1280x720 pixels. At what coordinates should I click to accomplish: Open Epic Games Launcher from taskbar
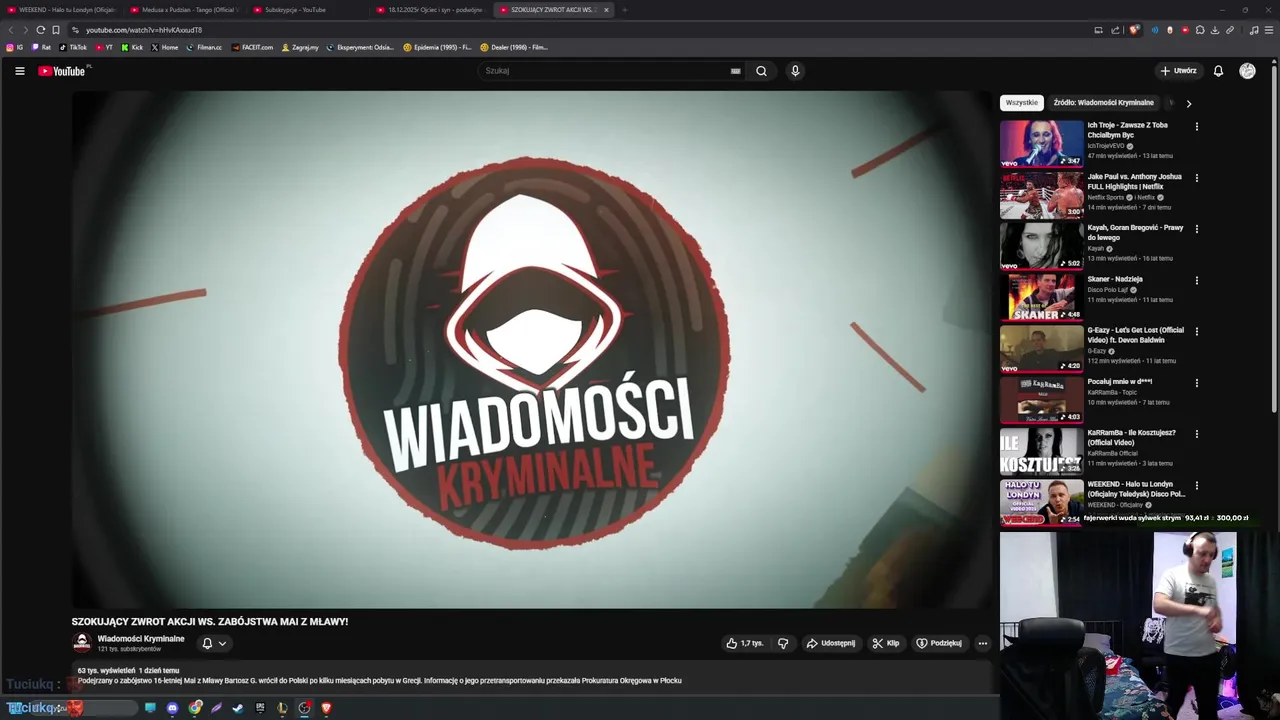(260, 708)
